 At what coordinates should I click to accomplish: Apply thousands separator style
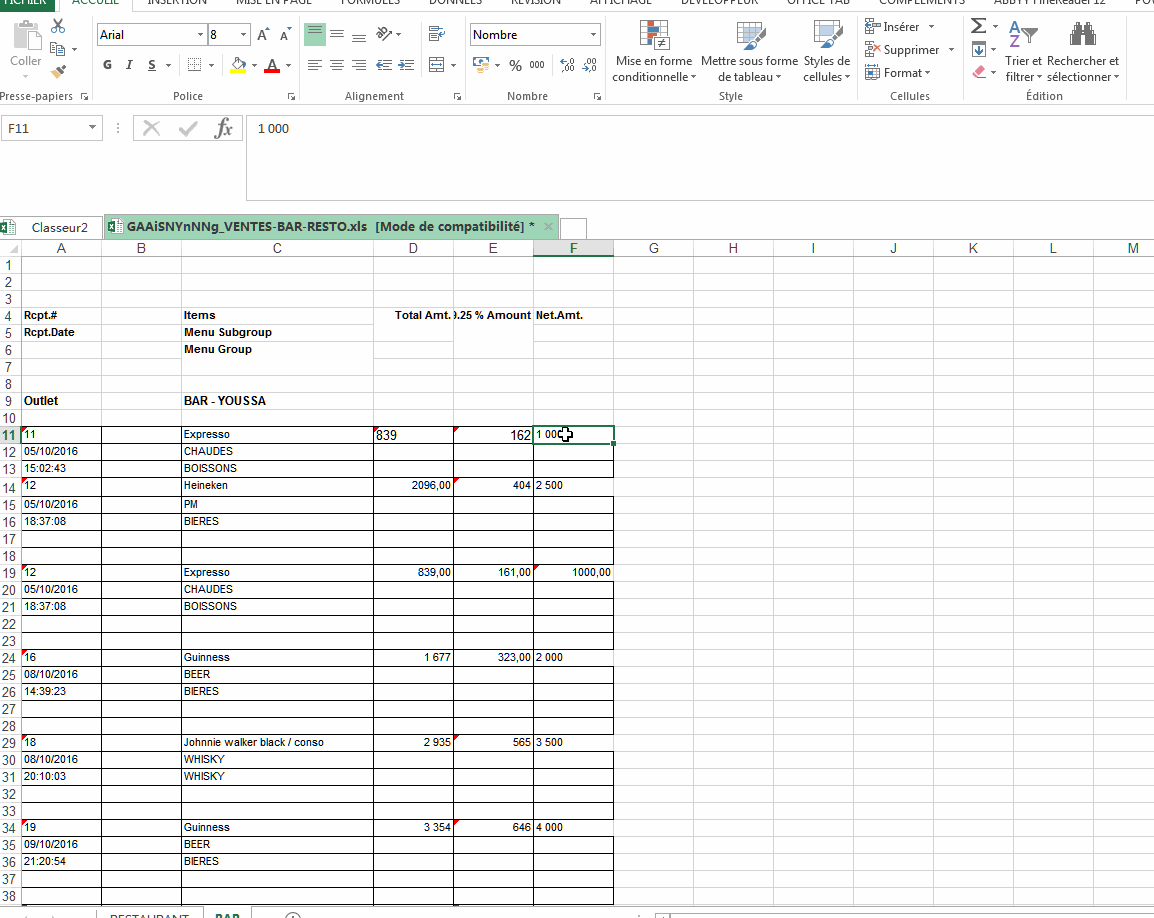point(537,66)
